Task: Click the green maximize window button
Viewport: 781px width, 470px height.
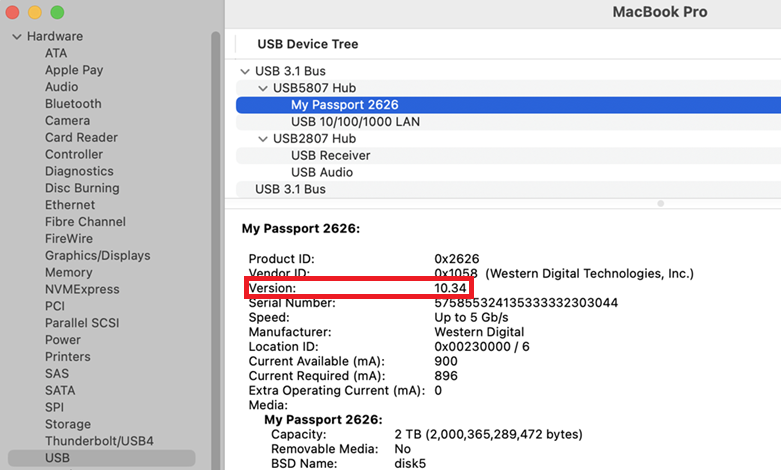Action: [x=57, y=12]
